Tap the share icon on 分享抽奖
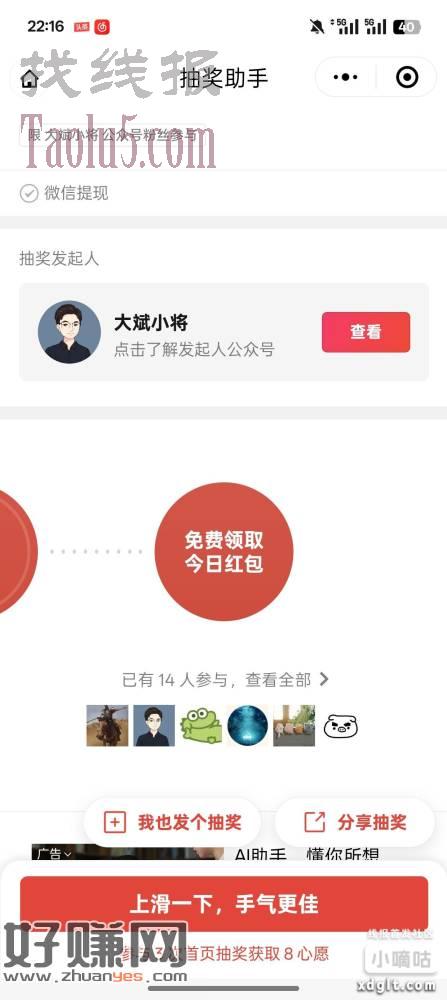The image size is (447, 1000). tap(314, 822)
